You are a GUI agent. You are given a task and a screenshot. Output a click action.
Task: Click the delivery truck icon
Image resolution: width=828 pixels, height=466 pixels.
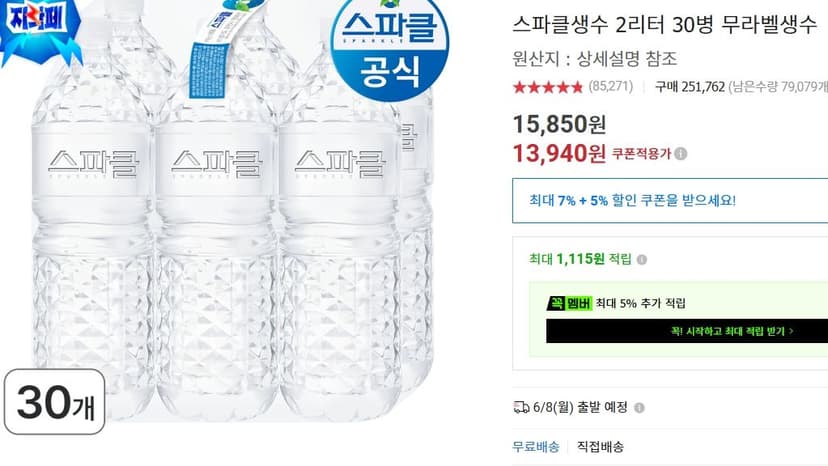(x=521, y=407)
